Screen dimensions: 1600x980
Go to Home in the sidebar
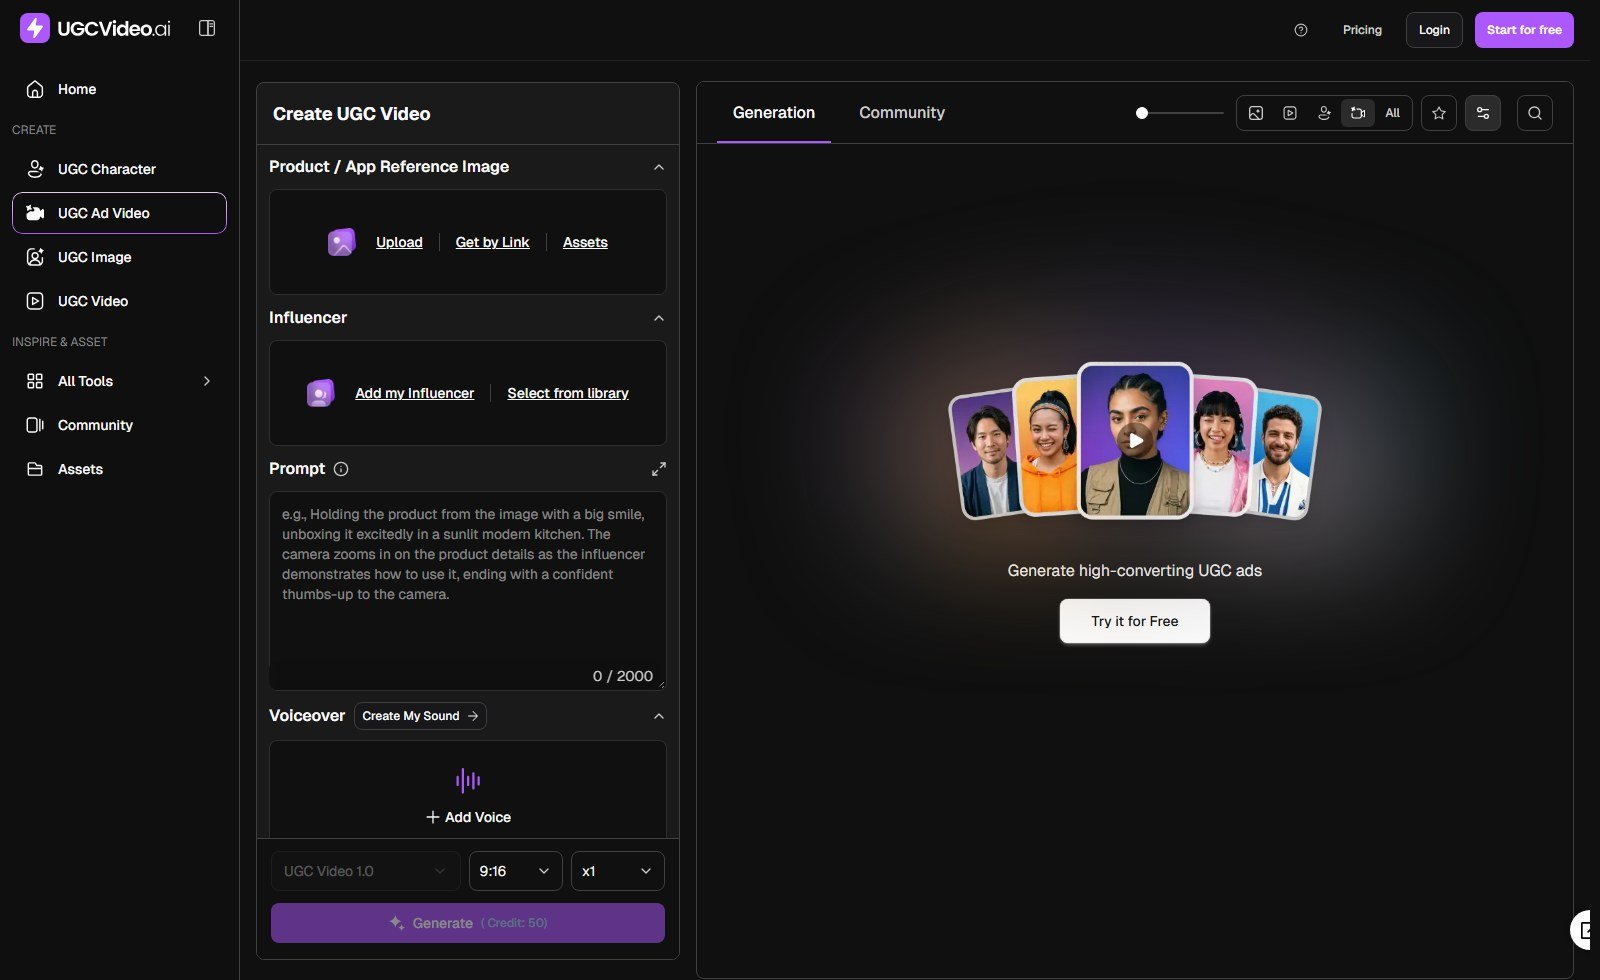click(x=119, y=89)
